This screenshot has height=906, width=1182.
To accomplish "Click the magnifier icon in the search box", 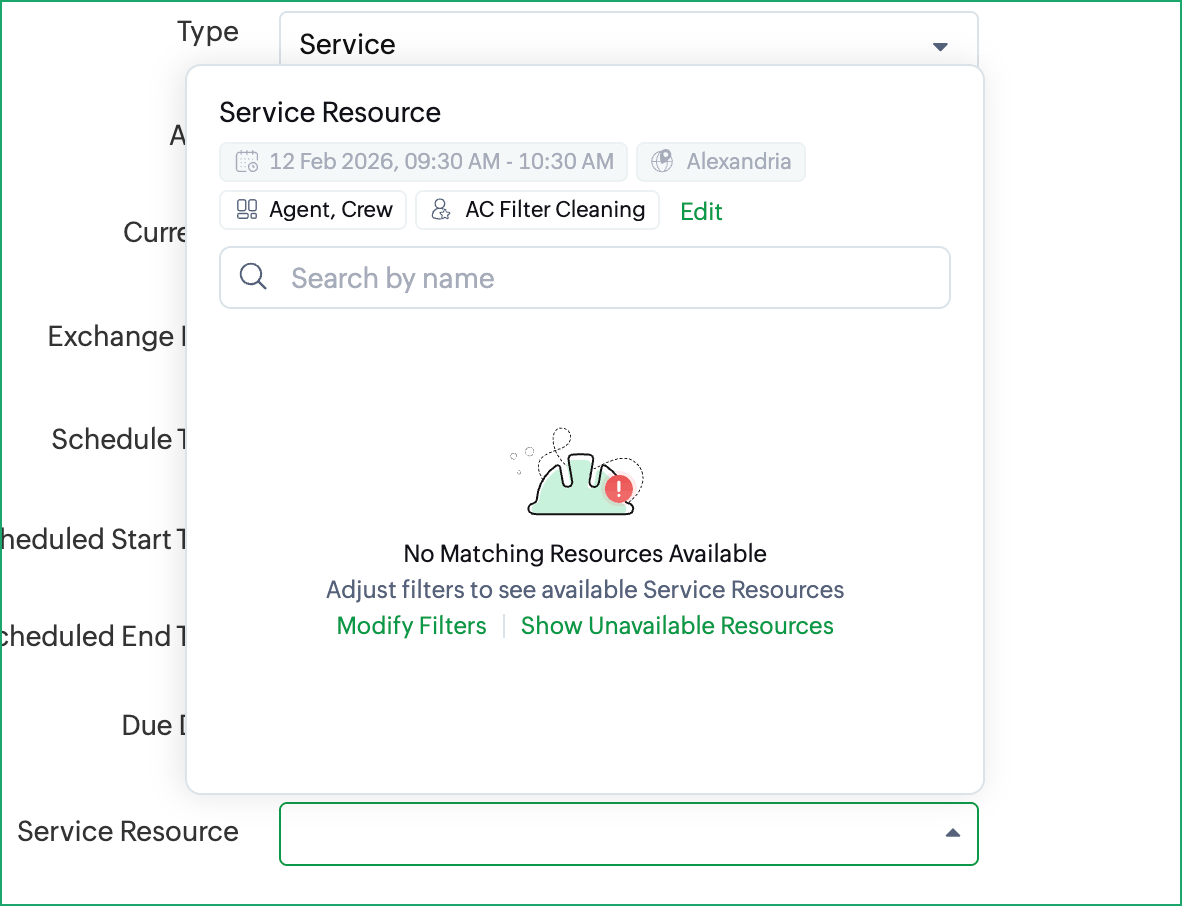I will pyautogui.click(x=254, y=277).
